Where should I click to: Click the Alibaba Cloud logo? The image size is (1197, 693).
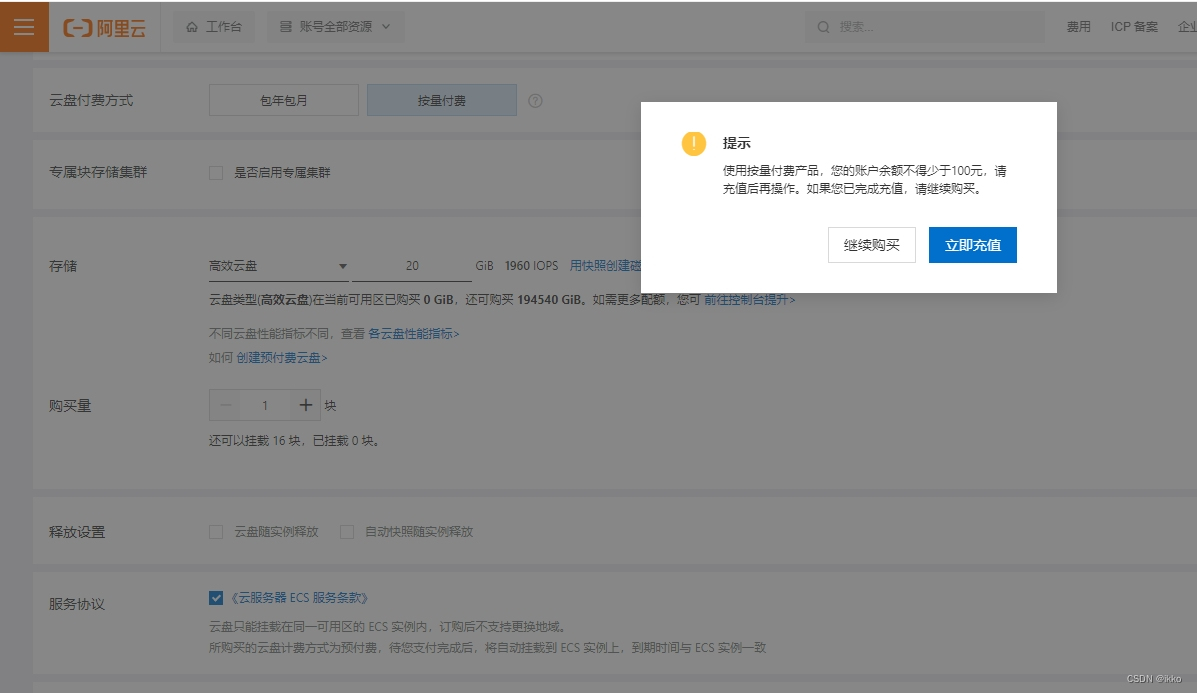pos(103,27)
